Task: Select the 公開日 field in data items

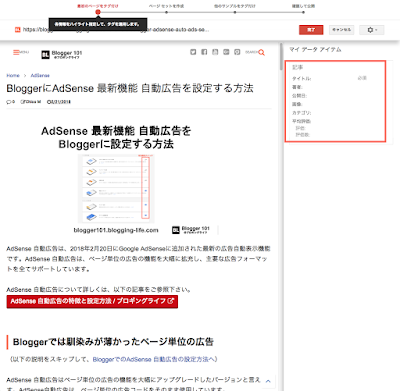Action: click(x=300, y=96)
